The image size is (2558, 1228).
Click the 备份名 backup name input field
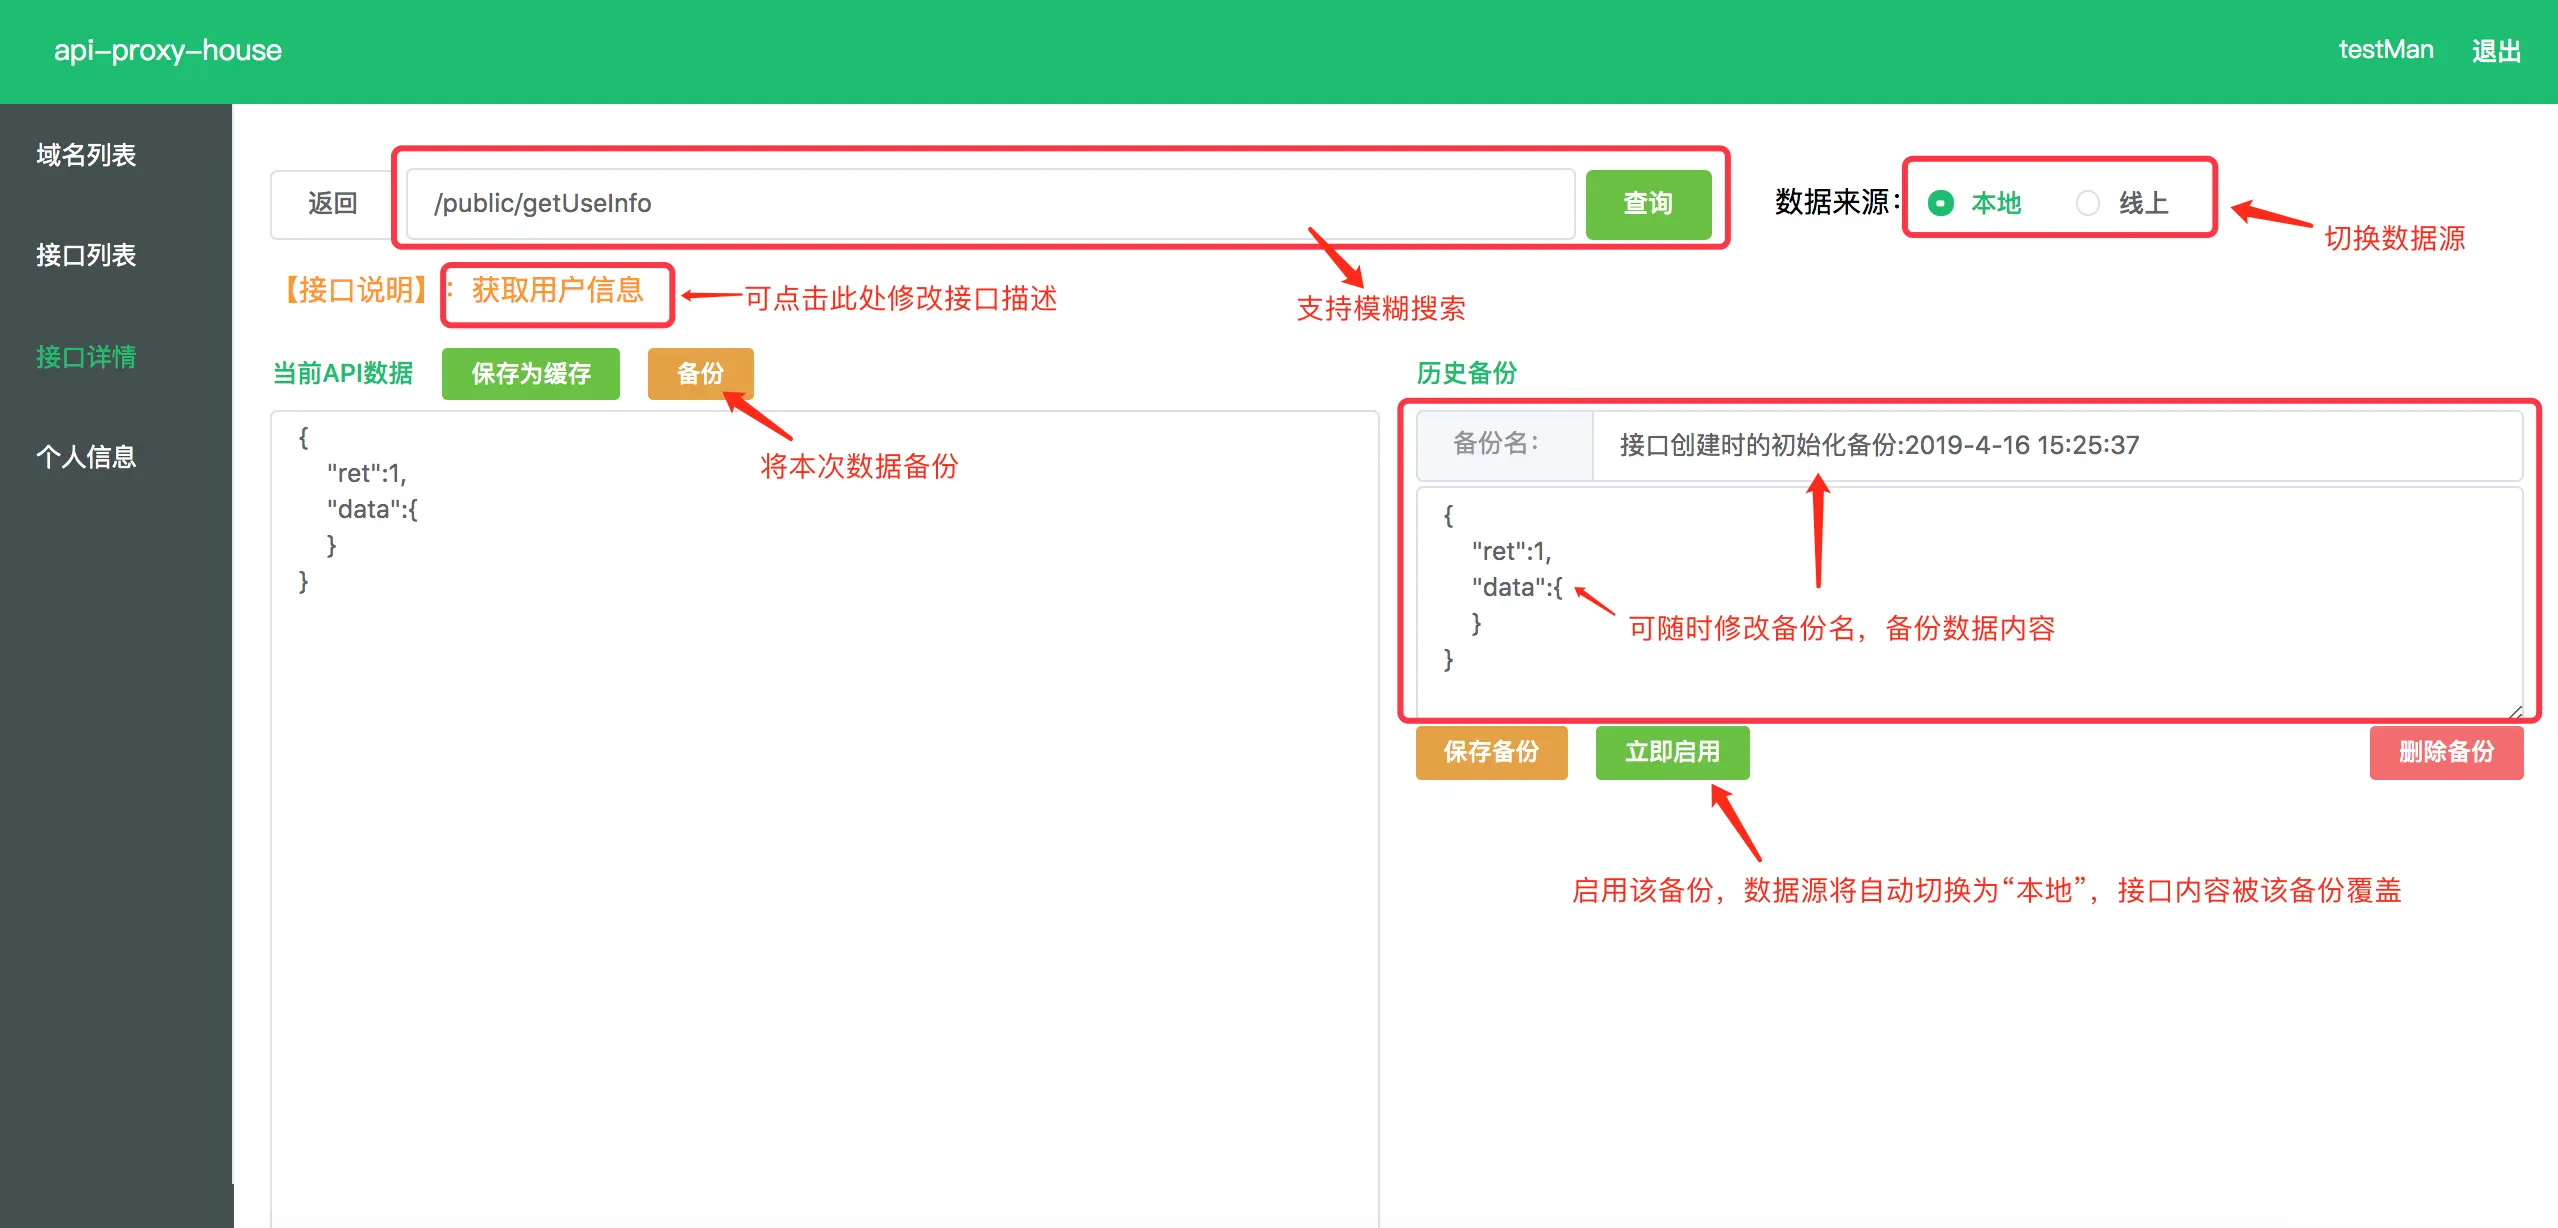coord(2050,446)
